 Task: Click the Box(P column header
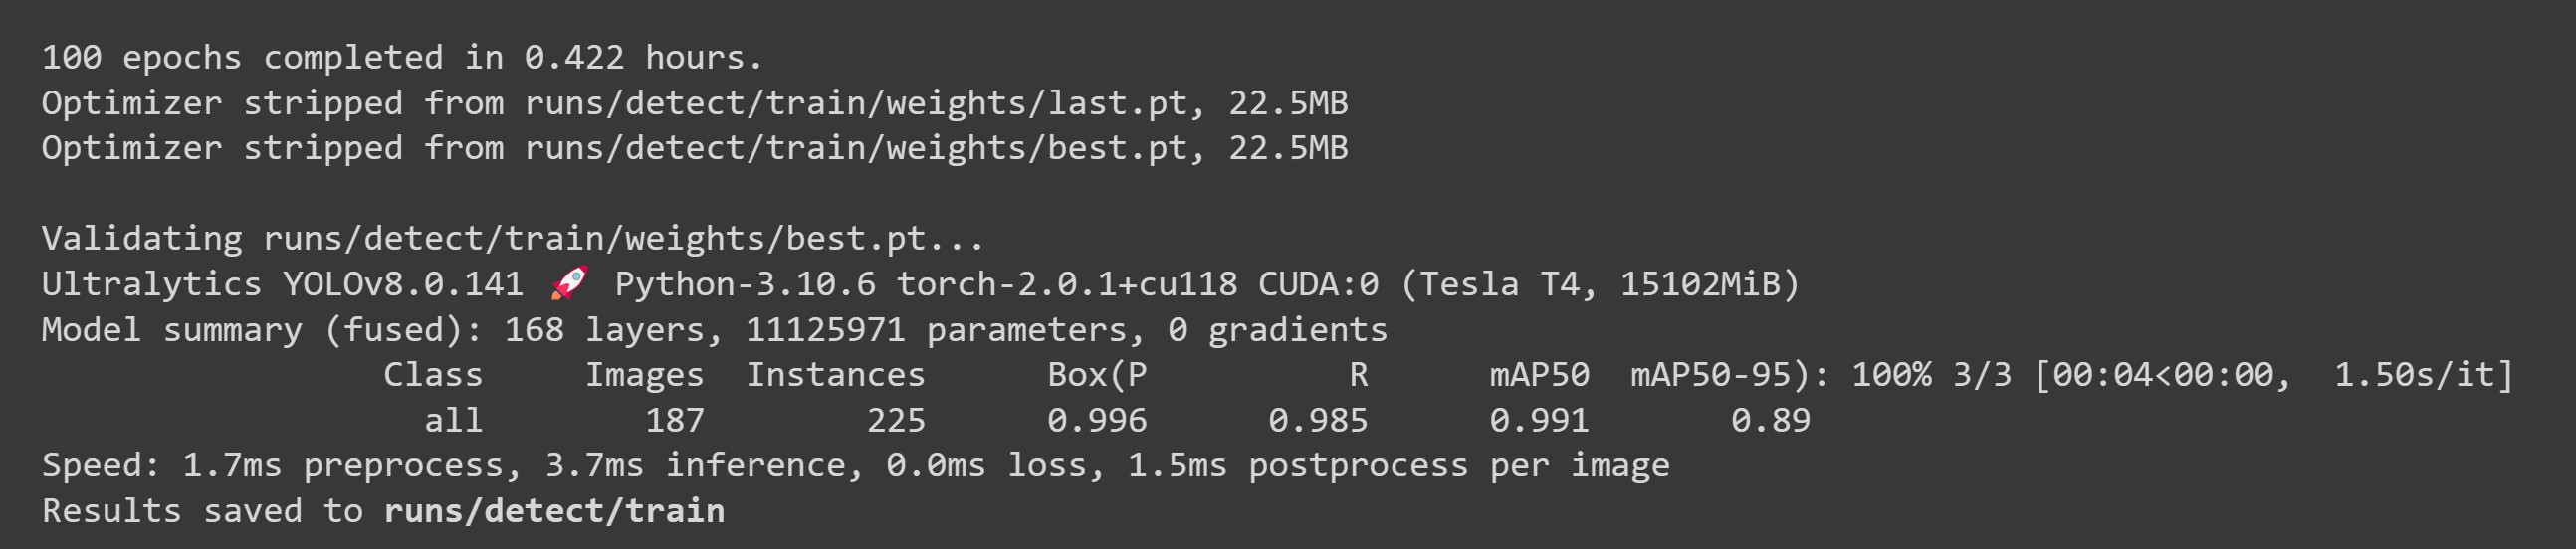[x=1097, y=375]
